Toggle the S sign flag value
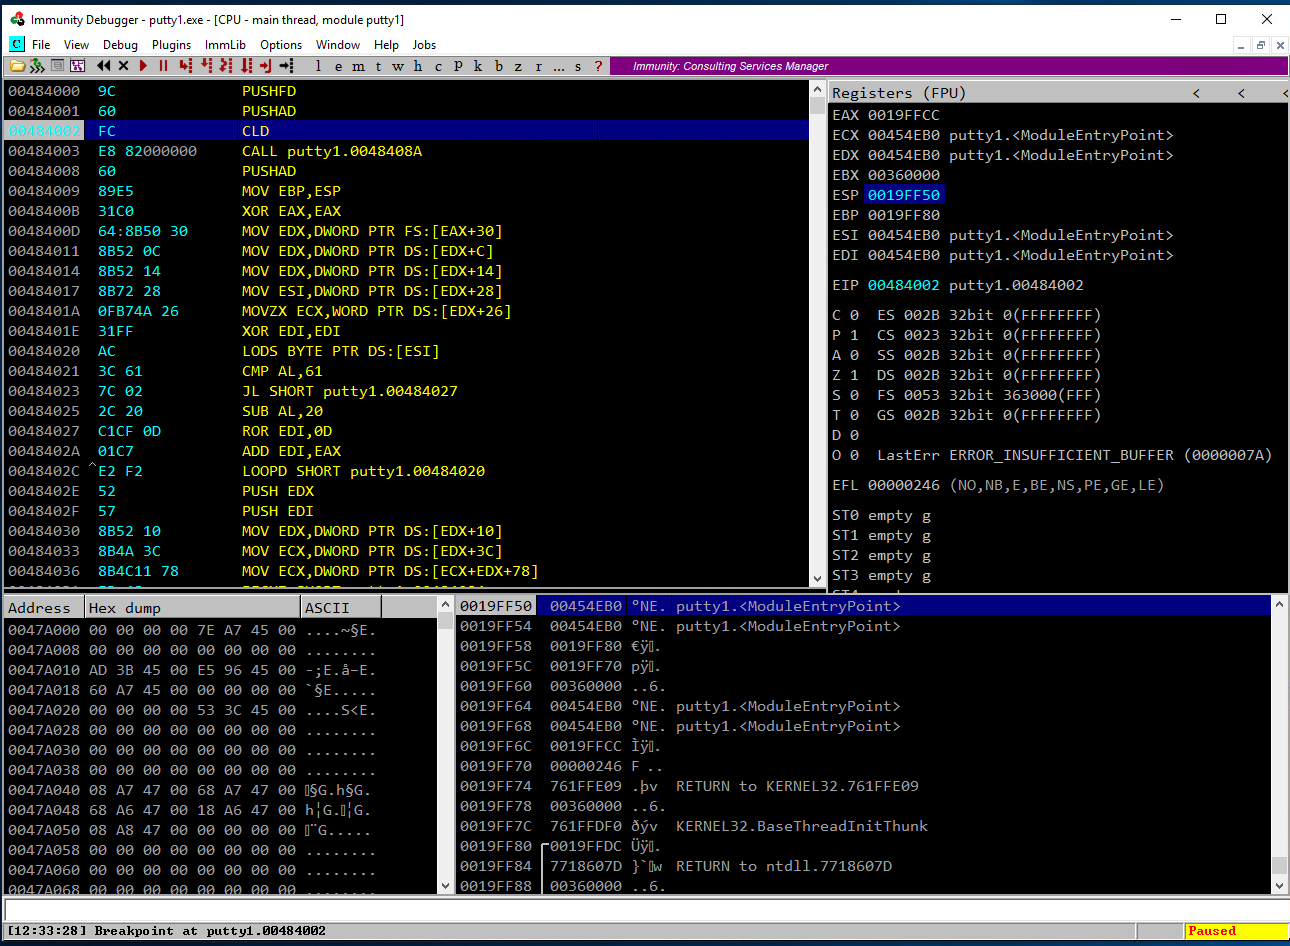This screenshot has height=946, width=1290. pyautogui.click(x=854, y=395)
